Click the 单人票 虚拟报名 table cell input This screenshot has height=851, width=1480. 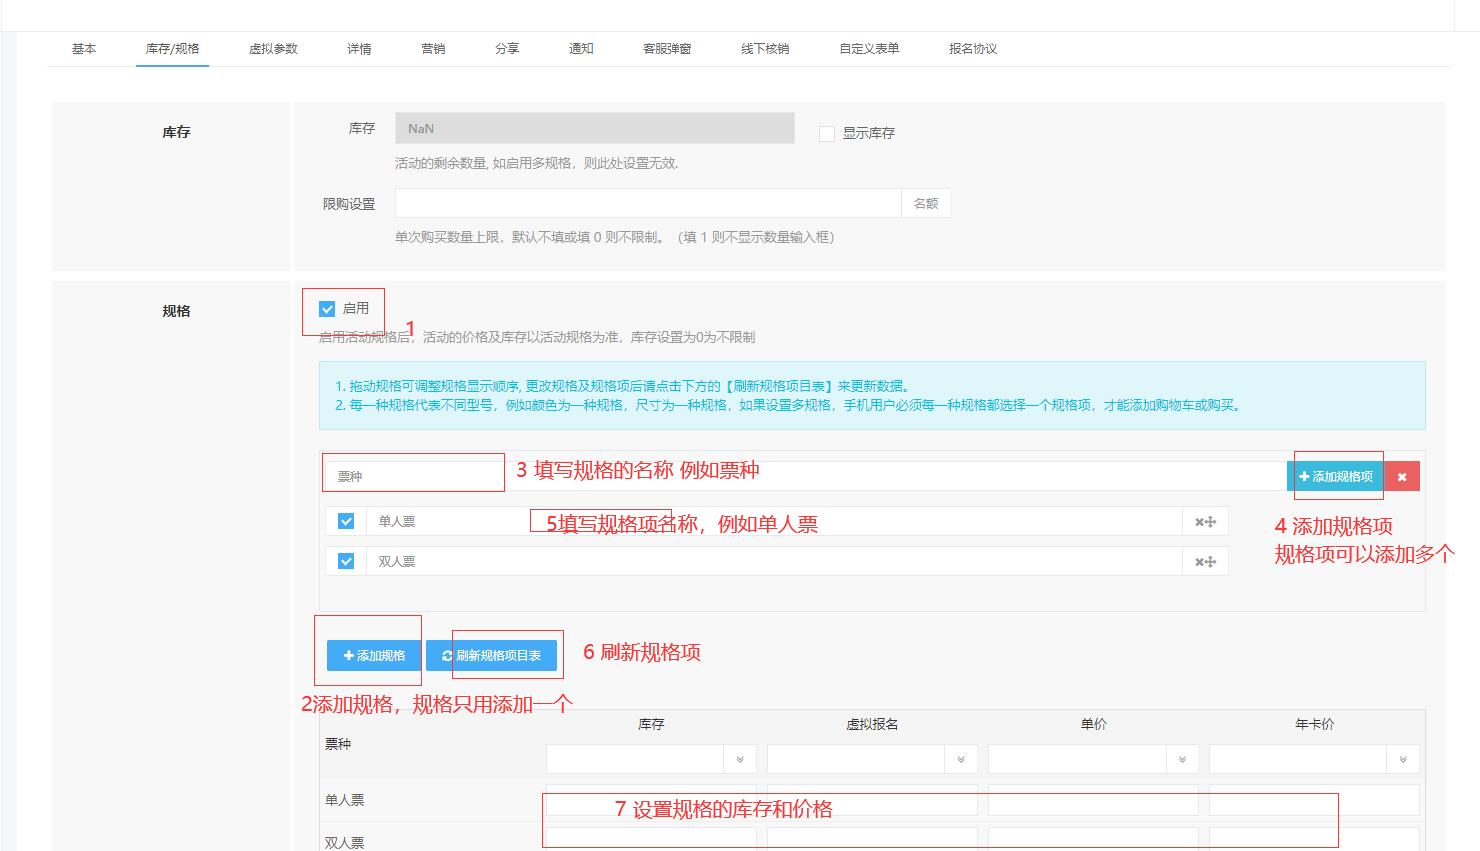[872, 800]
